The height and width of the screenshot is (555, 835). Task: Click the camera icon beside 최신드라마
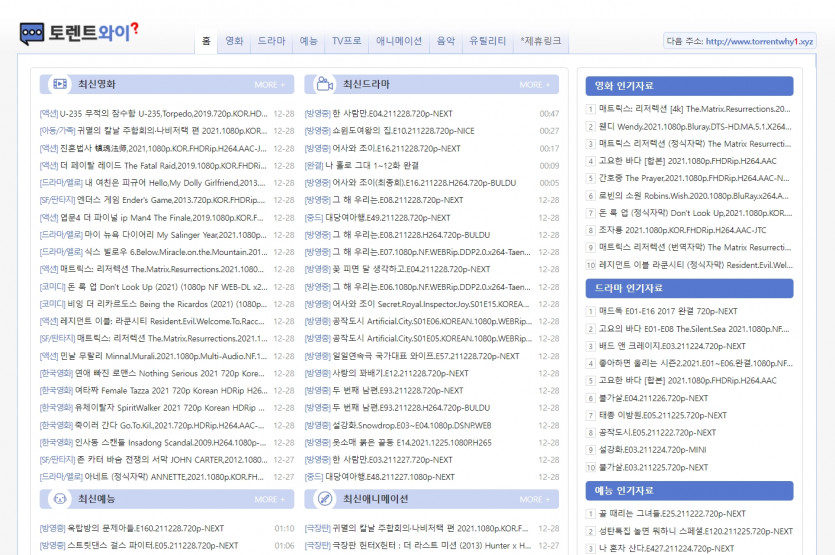(x=325, y=85)
